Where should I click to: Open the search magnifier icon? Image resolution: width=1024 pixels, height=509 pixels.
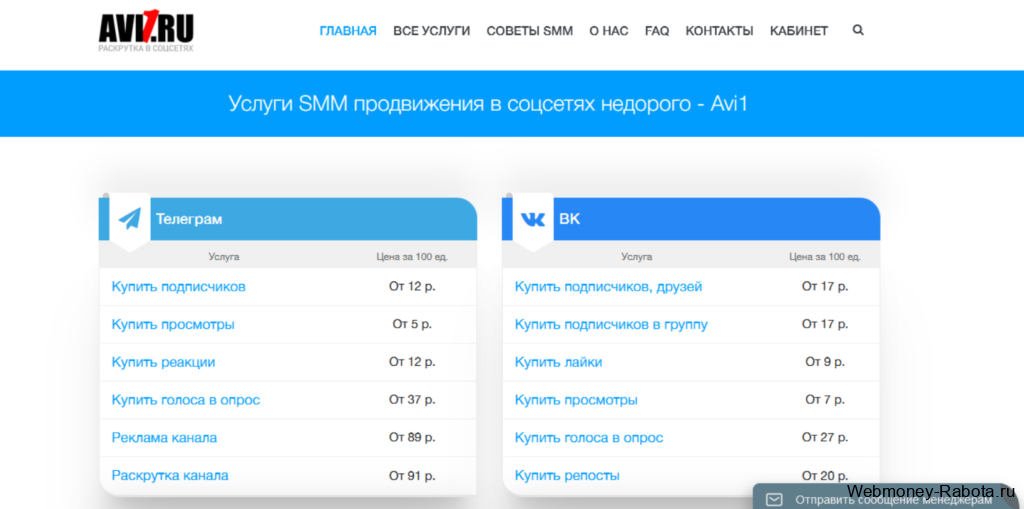click(858, 30)
